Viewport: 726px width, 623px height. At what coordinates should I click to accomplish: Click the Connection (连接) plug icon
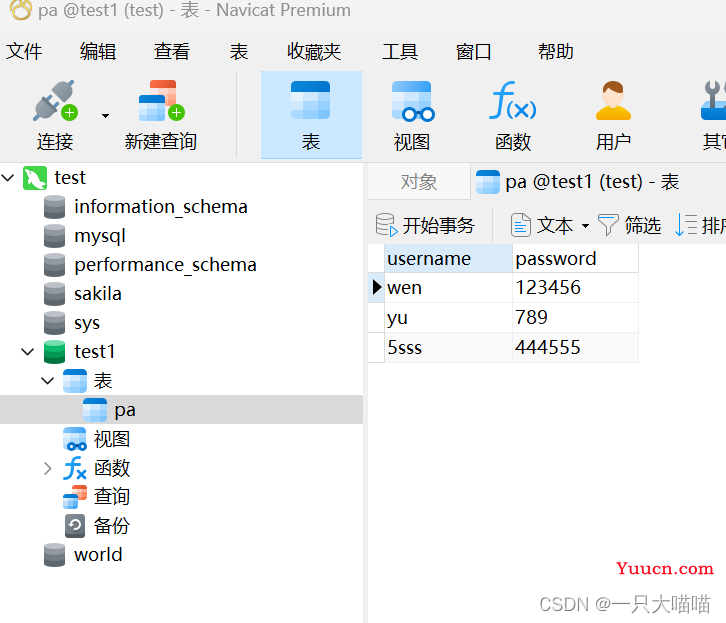pyautogui.click(x=56, y=101)
